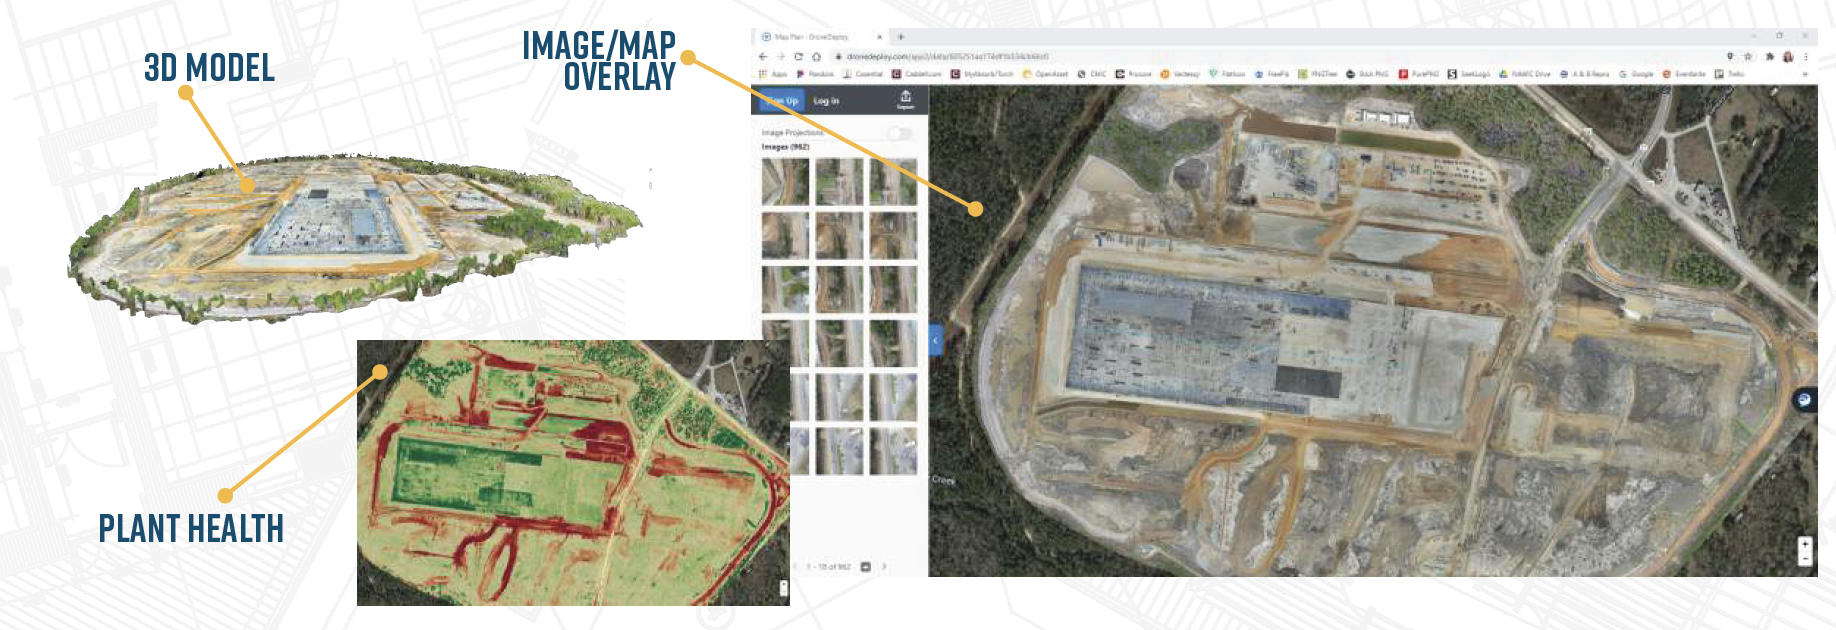Open the Chrome three-dot menu
The height and width of the screenshot is (630, 1836).
pos(1806,57)
